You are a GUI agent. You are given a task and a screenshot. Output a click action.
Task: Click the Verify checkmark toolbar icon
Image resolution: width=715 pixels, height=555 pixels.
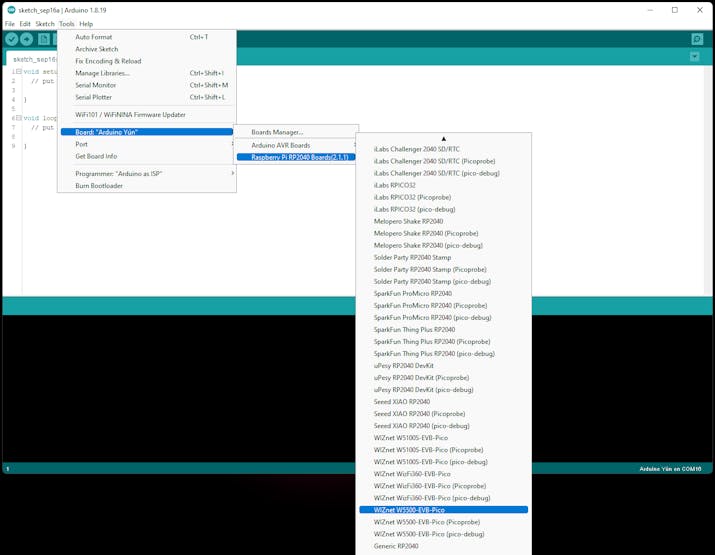[12, 39]
